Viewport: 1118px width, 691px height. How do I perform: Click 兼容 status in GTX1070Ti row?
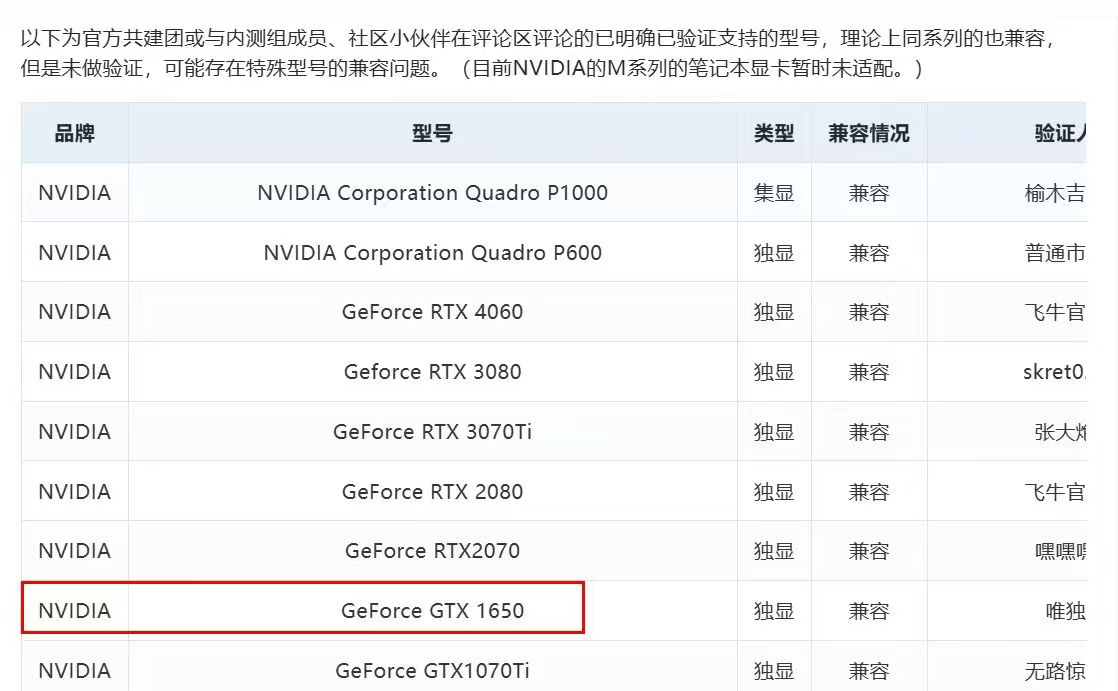click(x=868, y=670)
